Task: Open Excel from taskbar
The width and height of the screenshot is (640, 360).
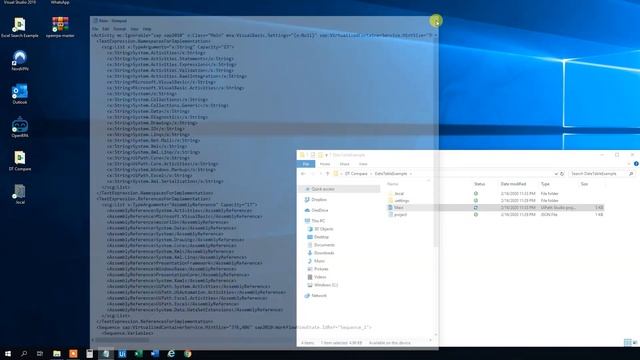Action: pyautogui.click(x=138, y=353)
